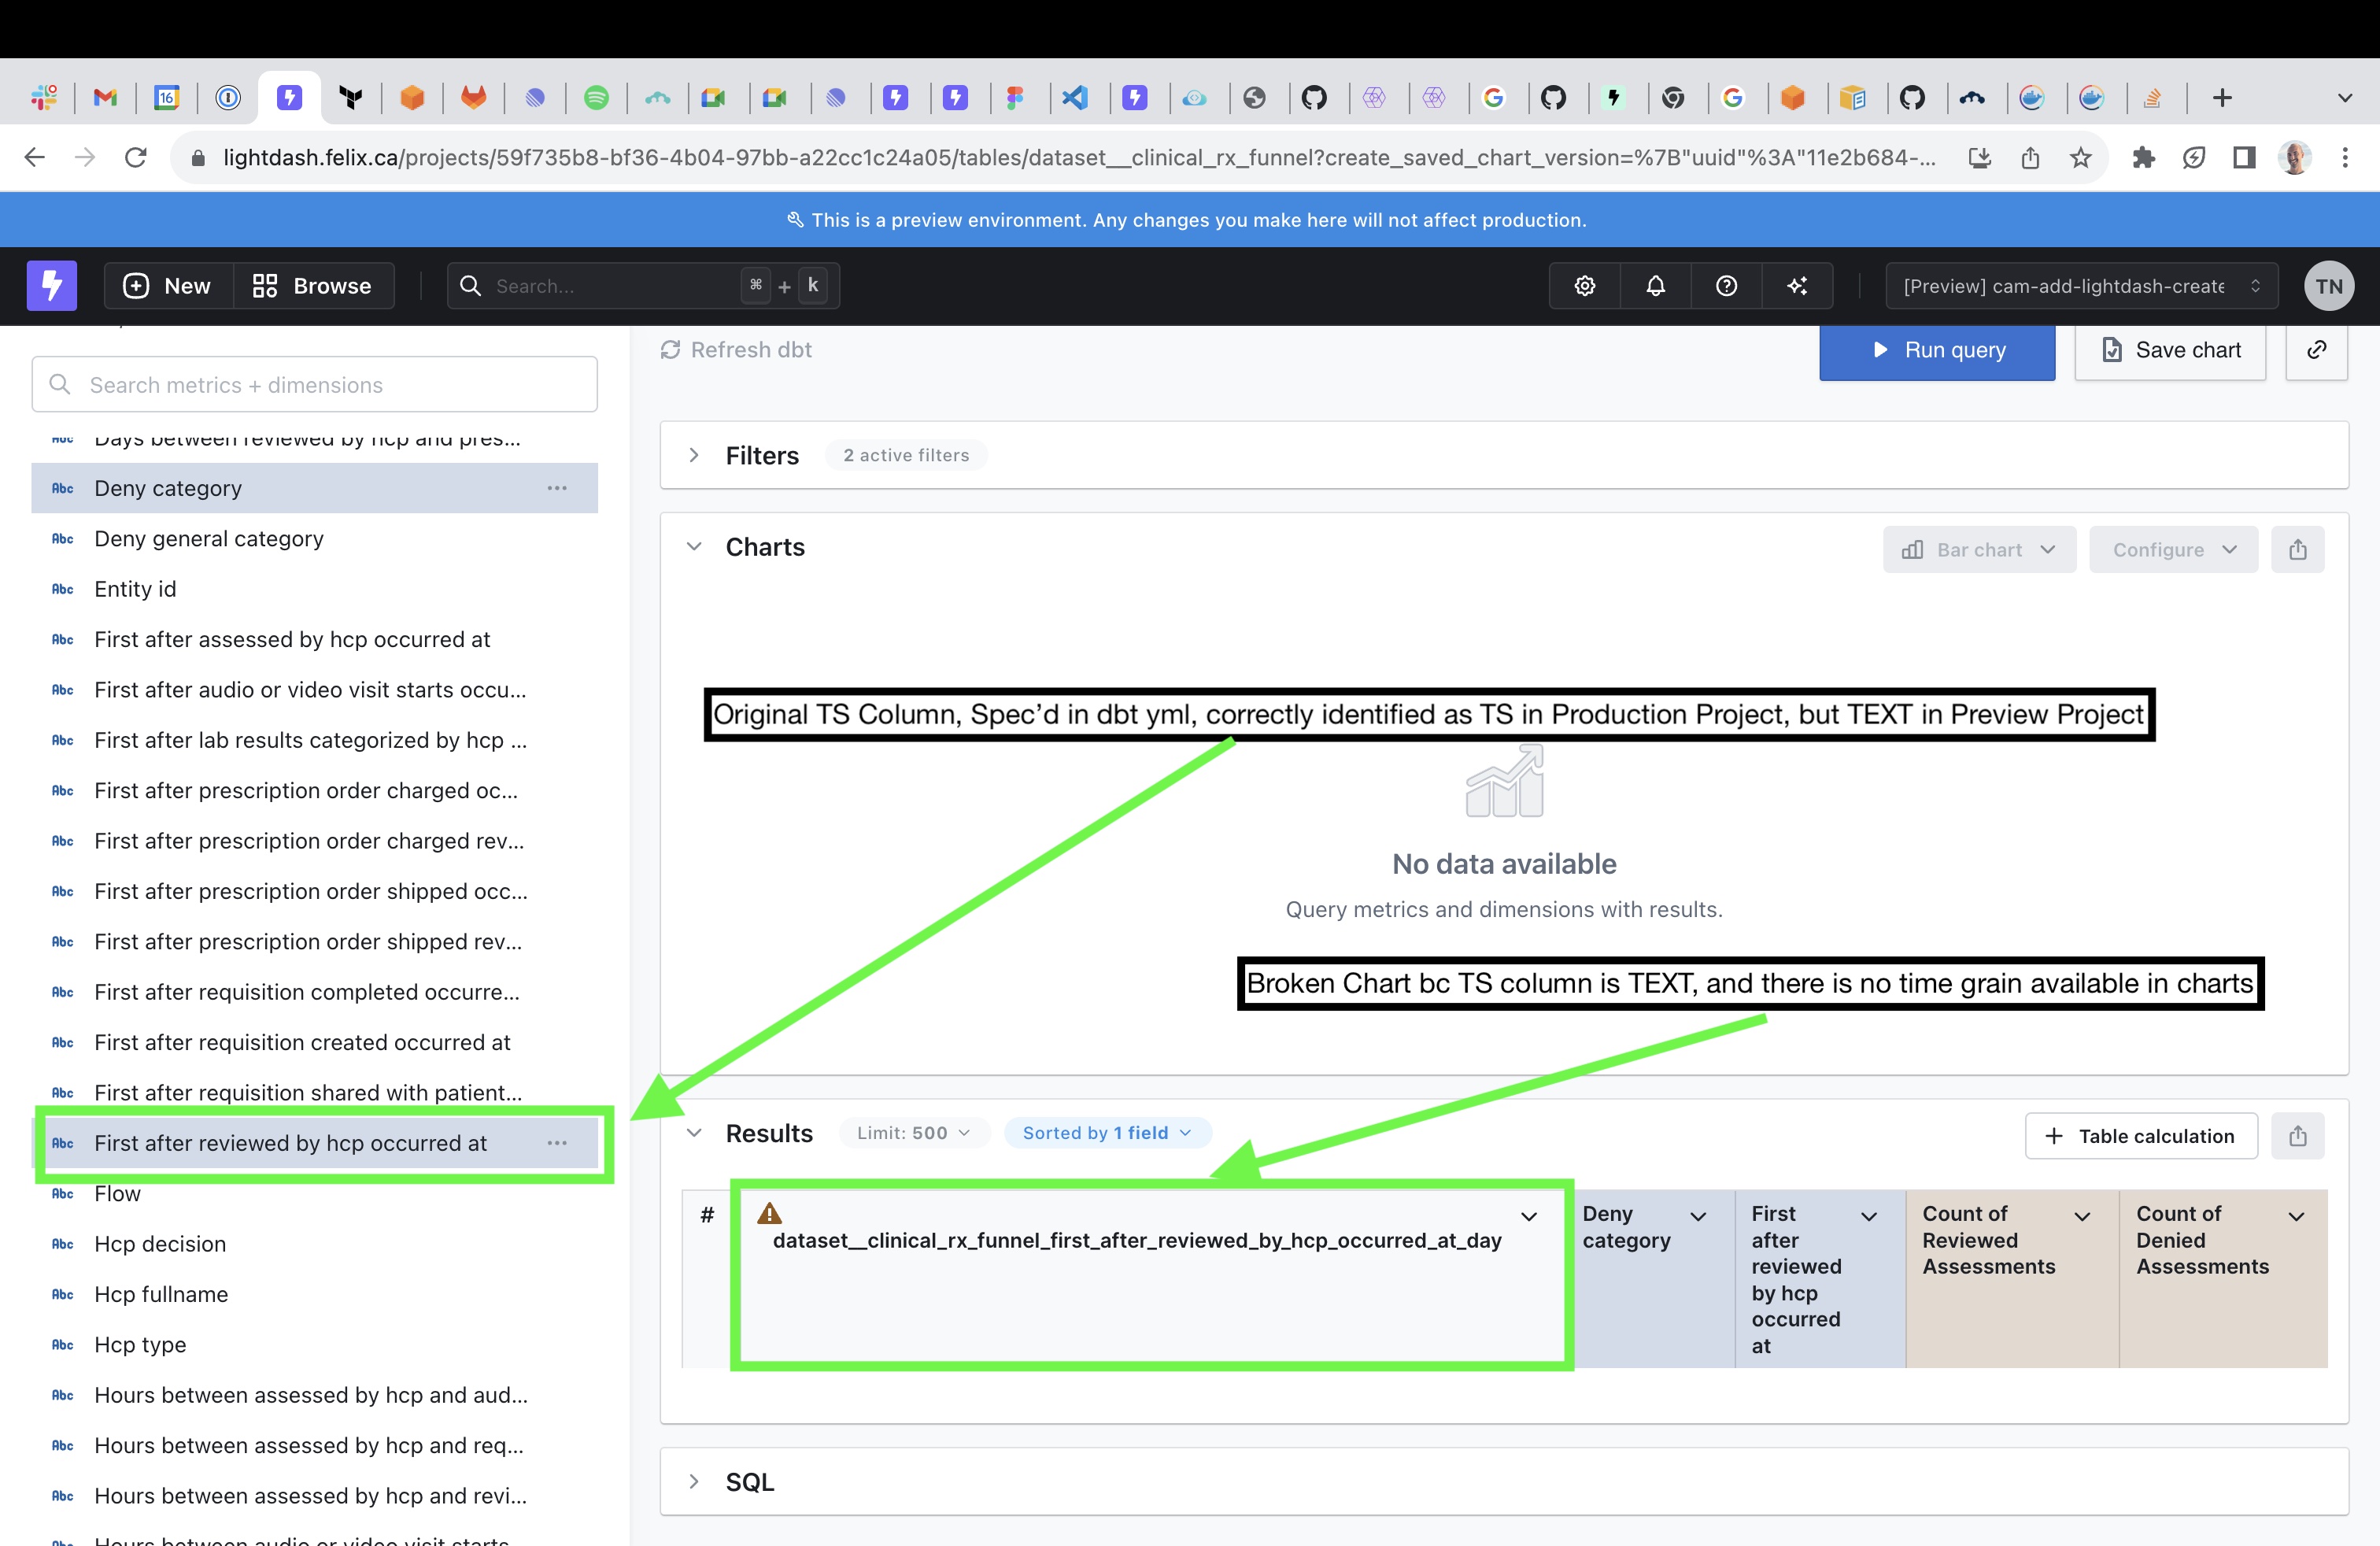Click the Results export icon
This screenshot has width=2380, height=1546.
coord(2298,1136)
